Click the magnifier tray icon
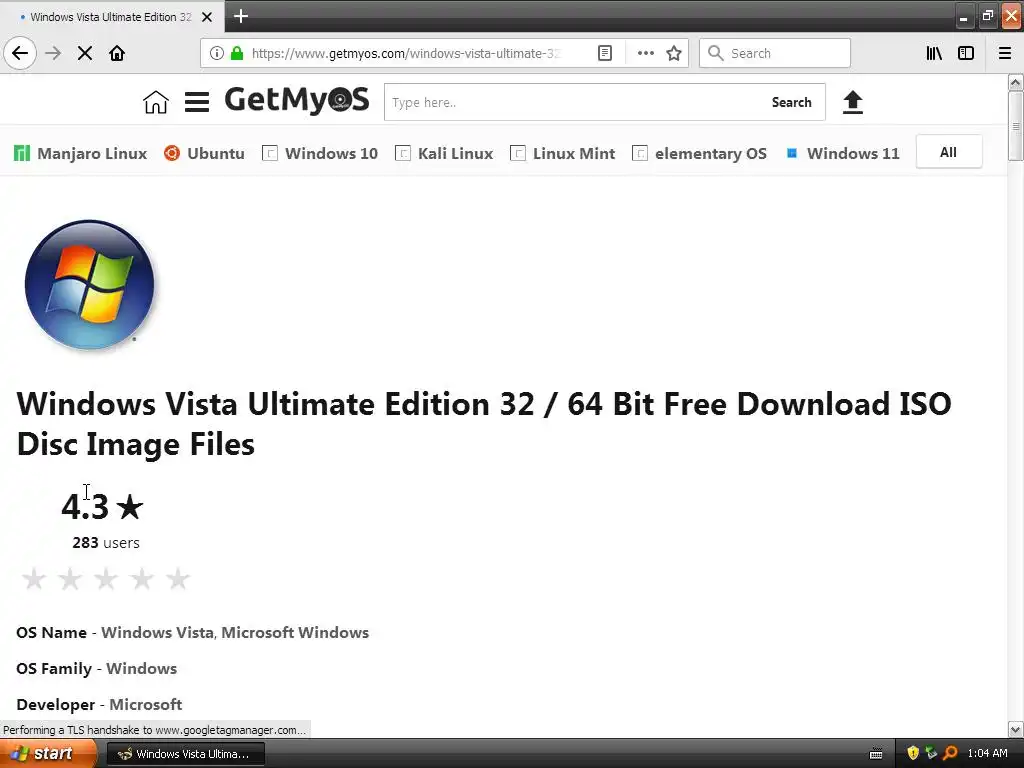 [x=950, y=754]
